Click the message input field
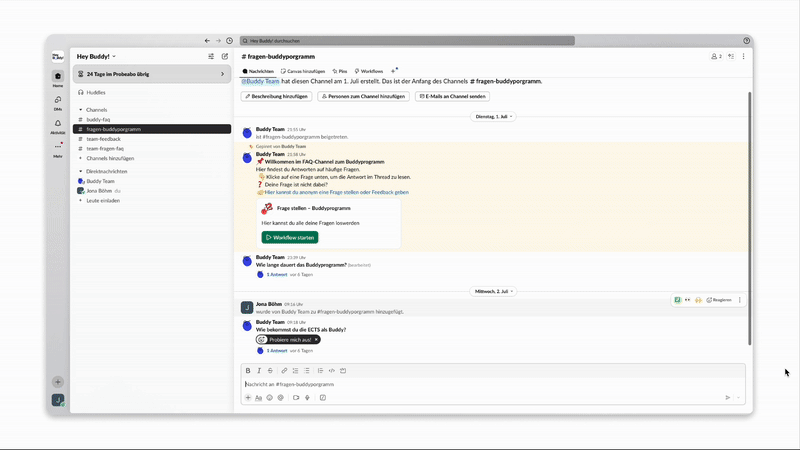Screen dimensions: 800x450 pos(480,384)
